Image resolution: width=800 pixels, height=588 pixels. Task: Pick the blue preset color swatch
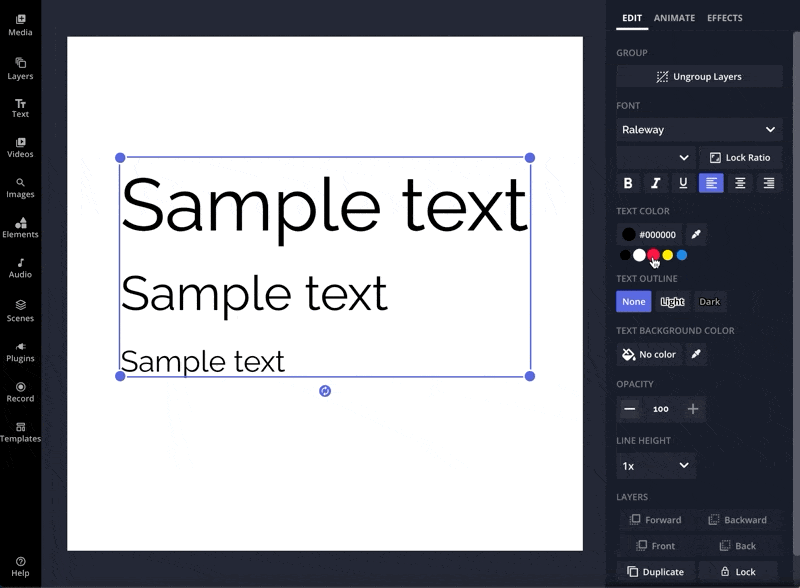[x=682, y=255]
